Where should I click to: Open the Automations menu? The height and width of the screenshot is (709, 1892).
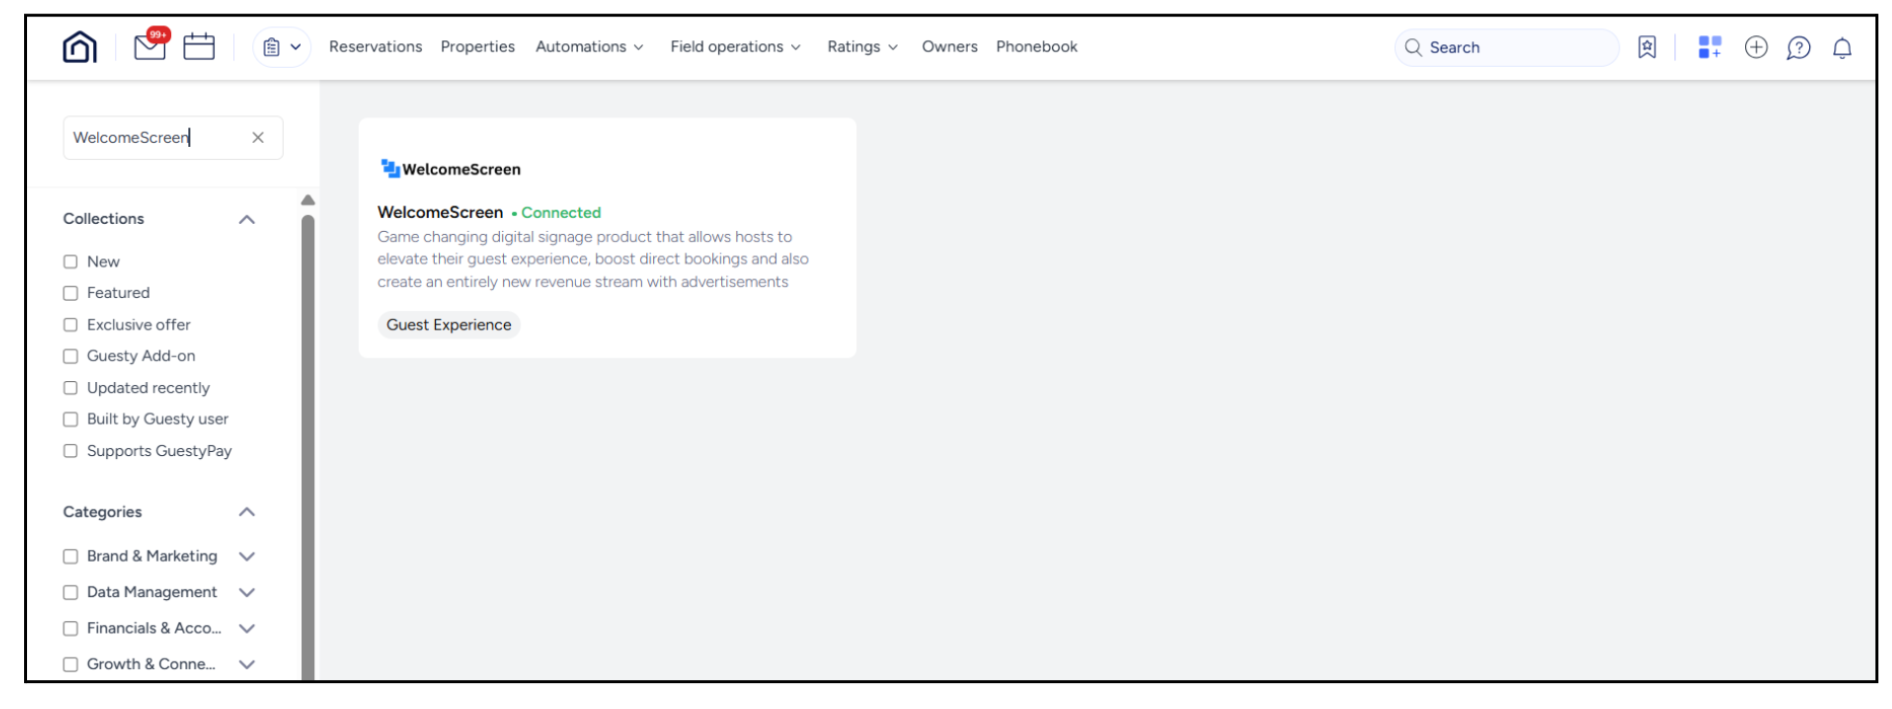589,47
